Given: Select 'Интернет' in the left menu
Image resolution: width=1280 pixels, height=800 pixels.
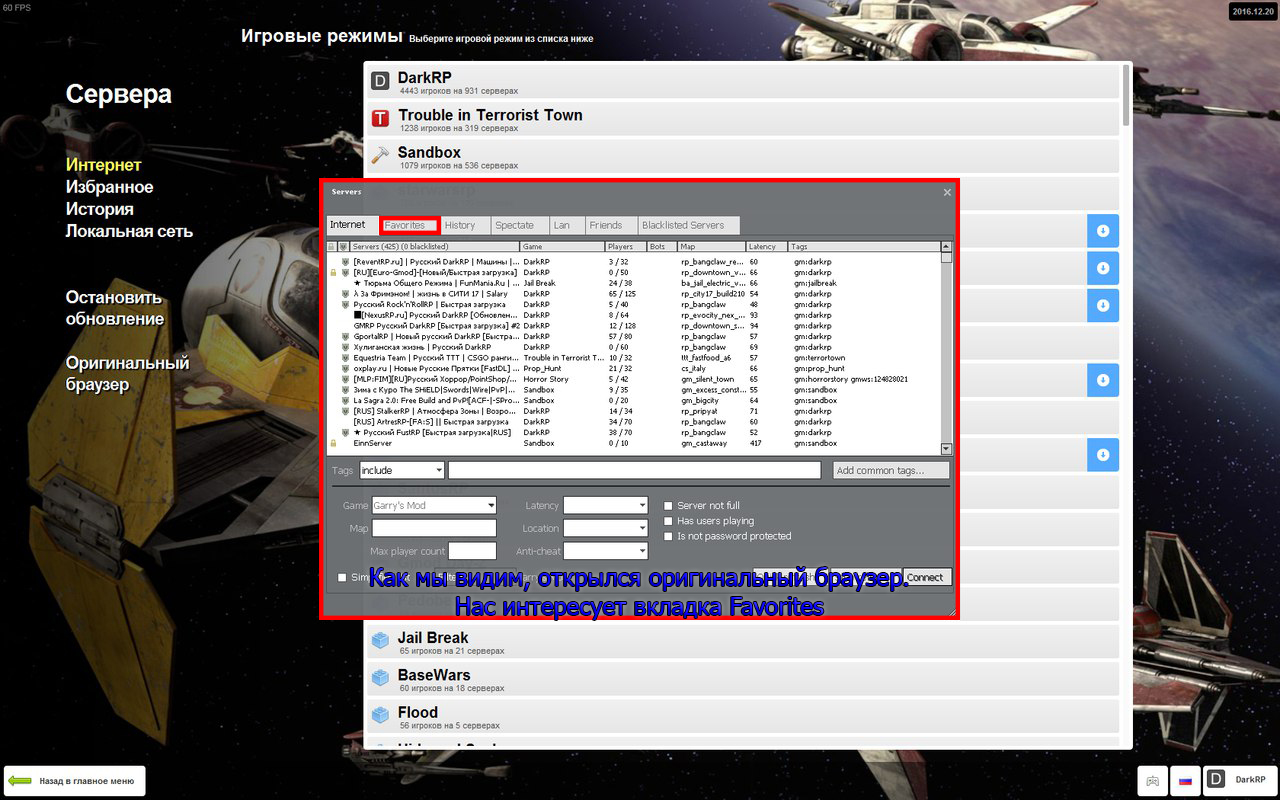Looking at the screenshot, I should pyautogui.click(x=104, y=165).
